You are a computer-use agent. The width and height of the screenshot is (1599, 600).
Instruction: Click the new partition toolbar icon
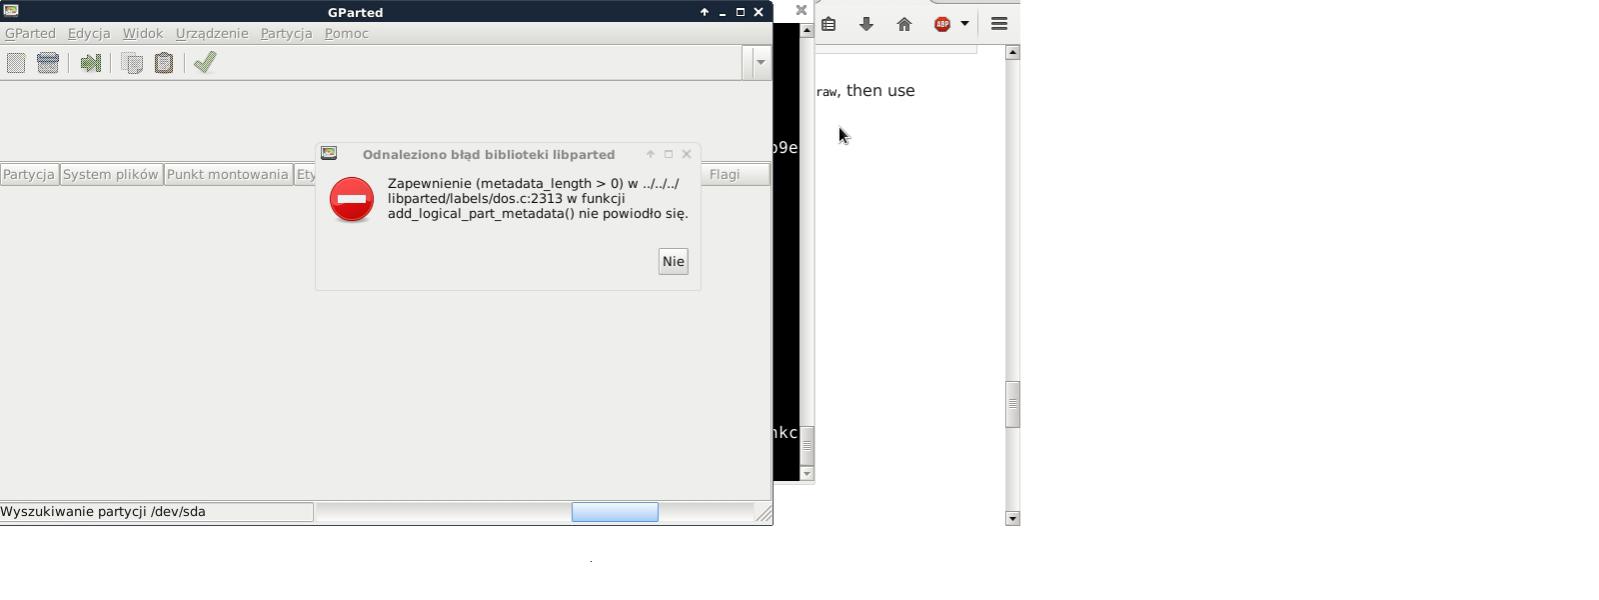(x=16, y=63)
